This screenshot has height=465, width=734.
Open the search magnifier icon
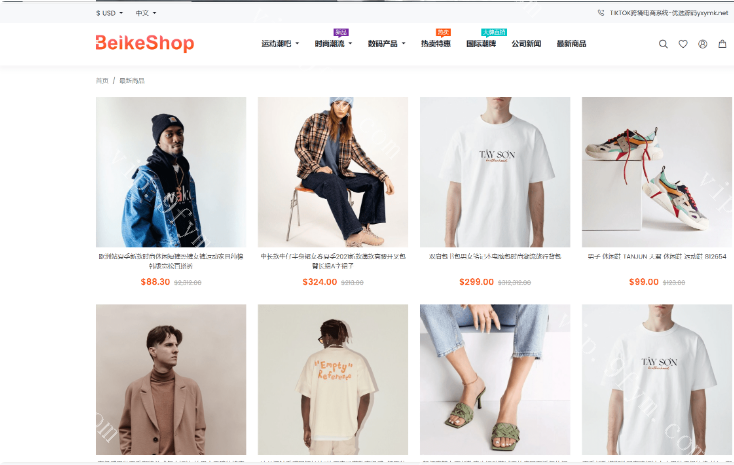pyautogui.click(x=663, y=44)
